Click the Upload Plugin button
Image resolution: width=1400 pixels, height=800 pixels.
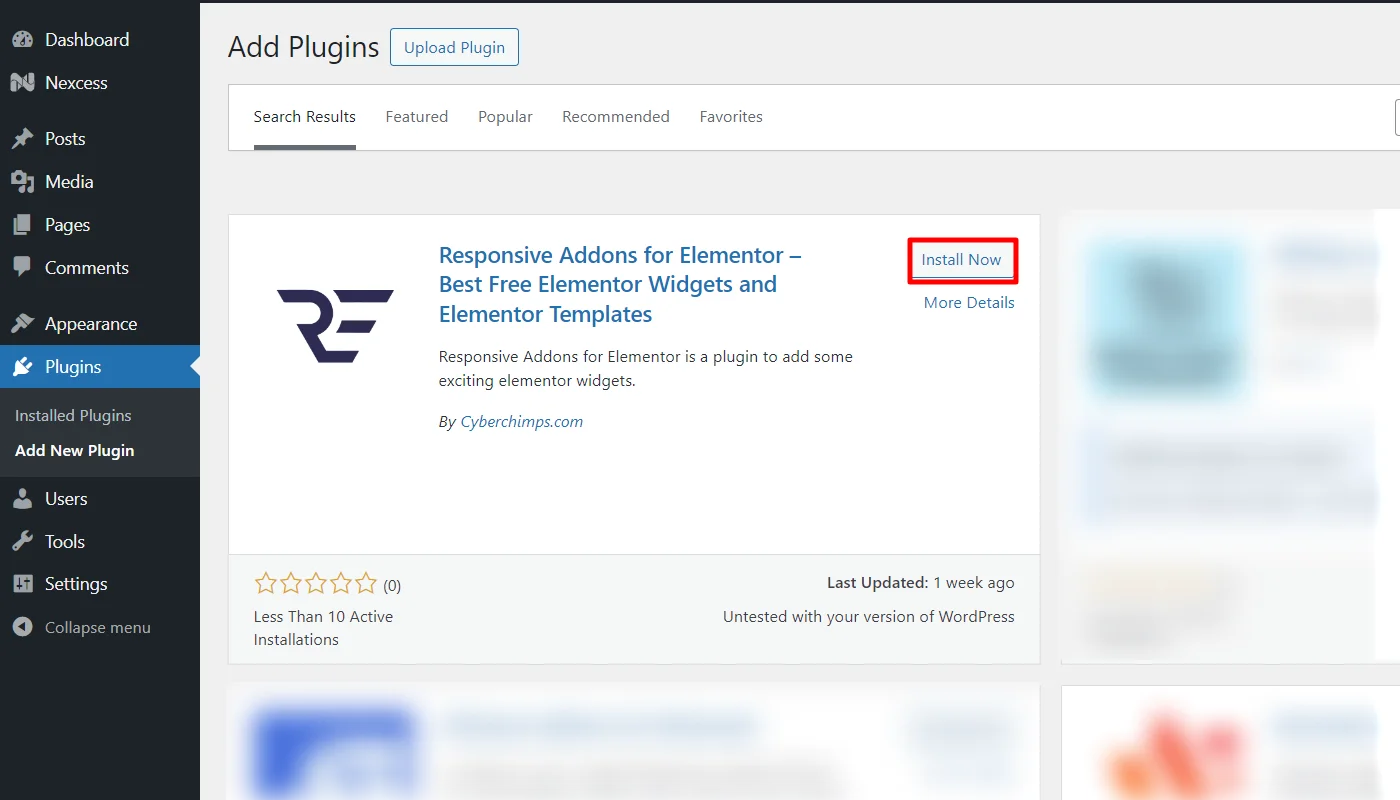454,47
